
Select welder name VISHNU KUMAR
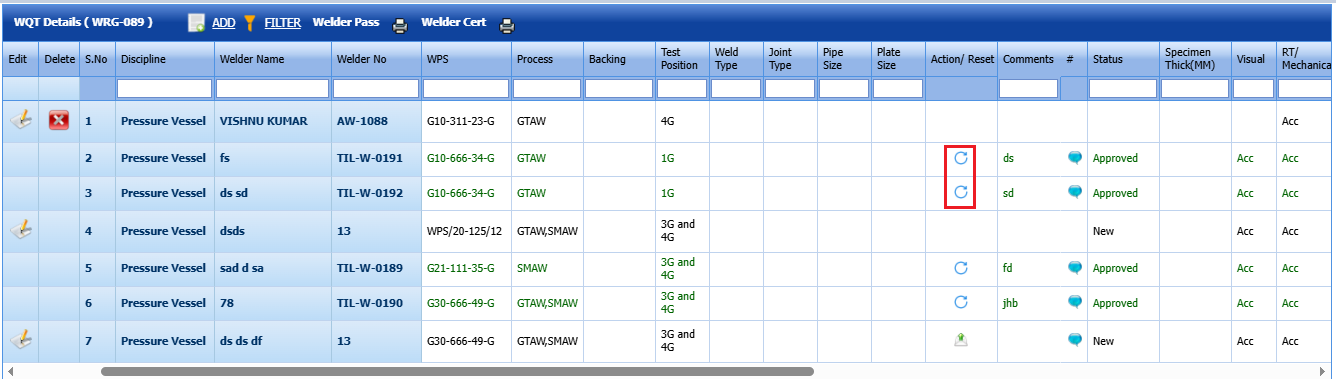pyautogui.click(x=263, y=121)
